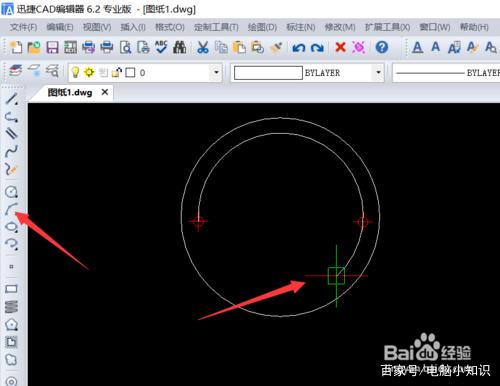Select the double-line tool
500x386 pixels.
coord(12,134)
